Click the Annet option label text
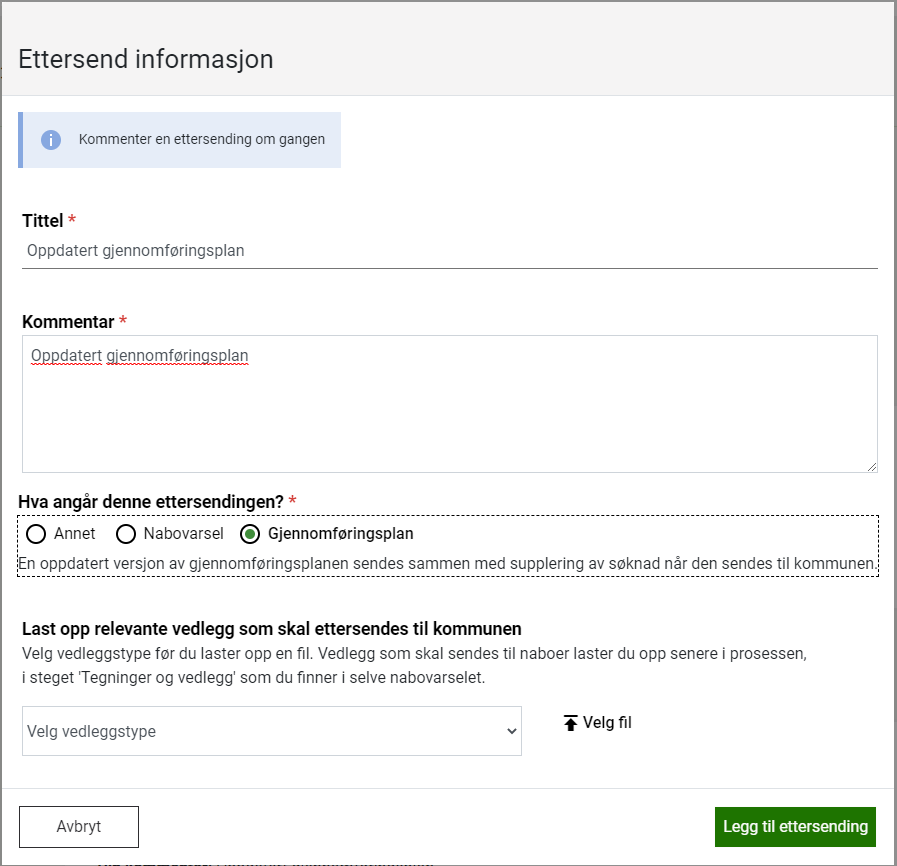The width and height of the screenshot is (897, 866). [74, 534]
